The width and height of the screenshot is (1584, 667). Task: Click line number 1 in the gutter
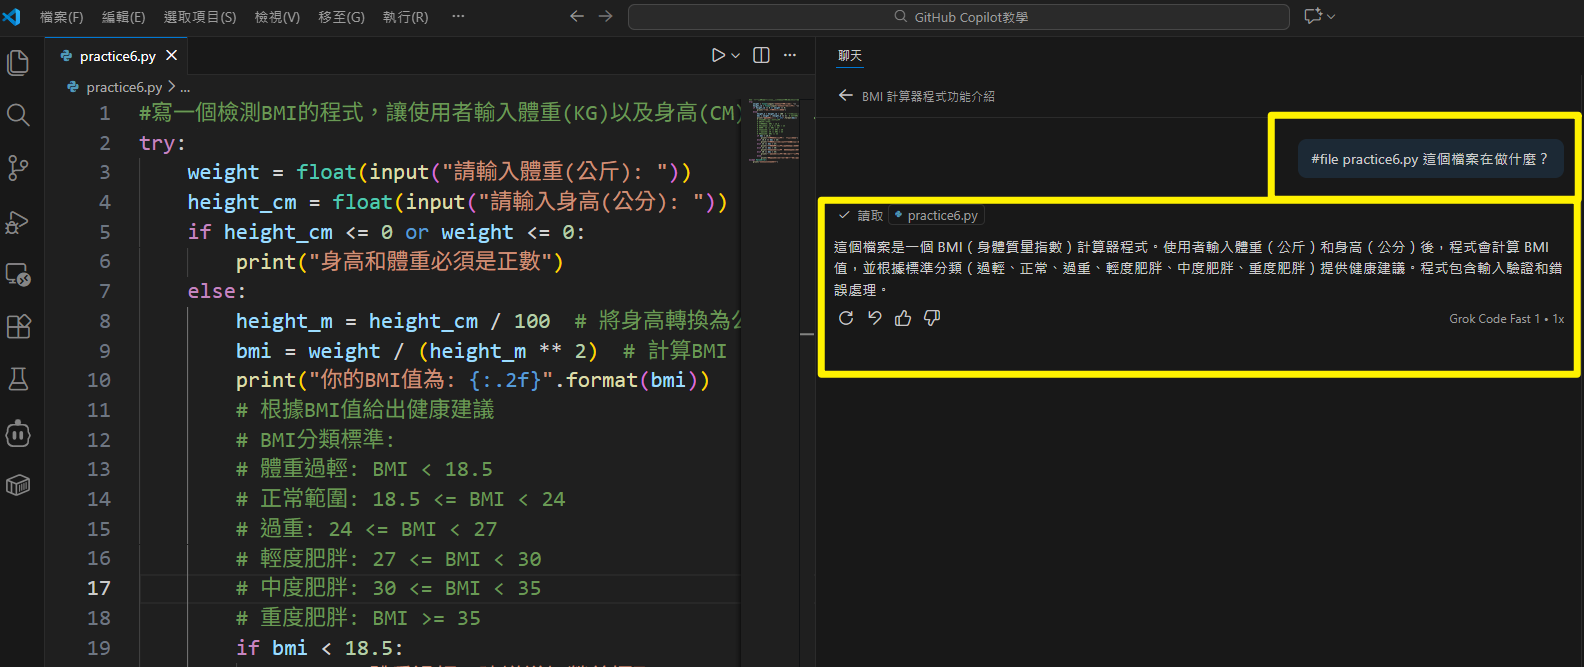(x=104, y=113)
